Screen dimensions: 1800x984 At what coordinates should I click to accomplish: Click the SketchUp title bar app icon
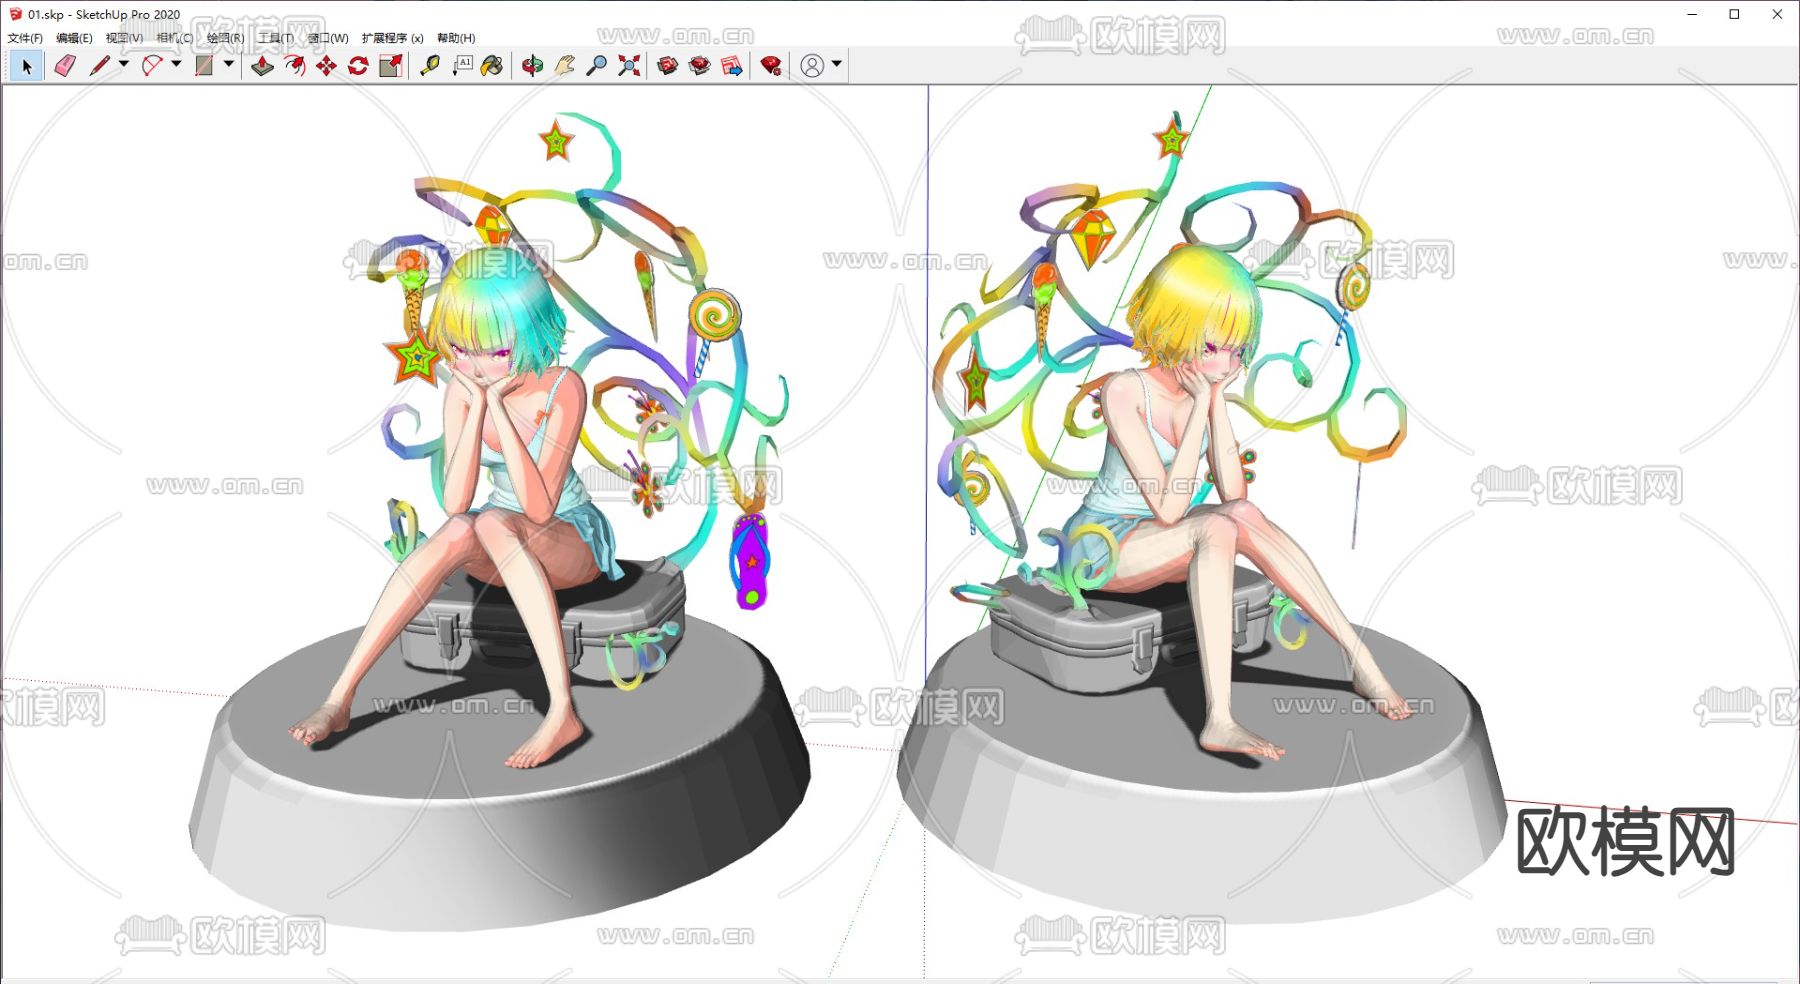point(16,14)
